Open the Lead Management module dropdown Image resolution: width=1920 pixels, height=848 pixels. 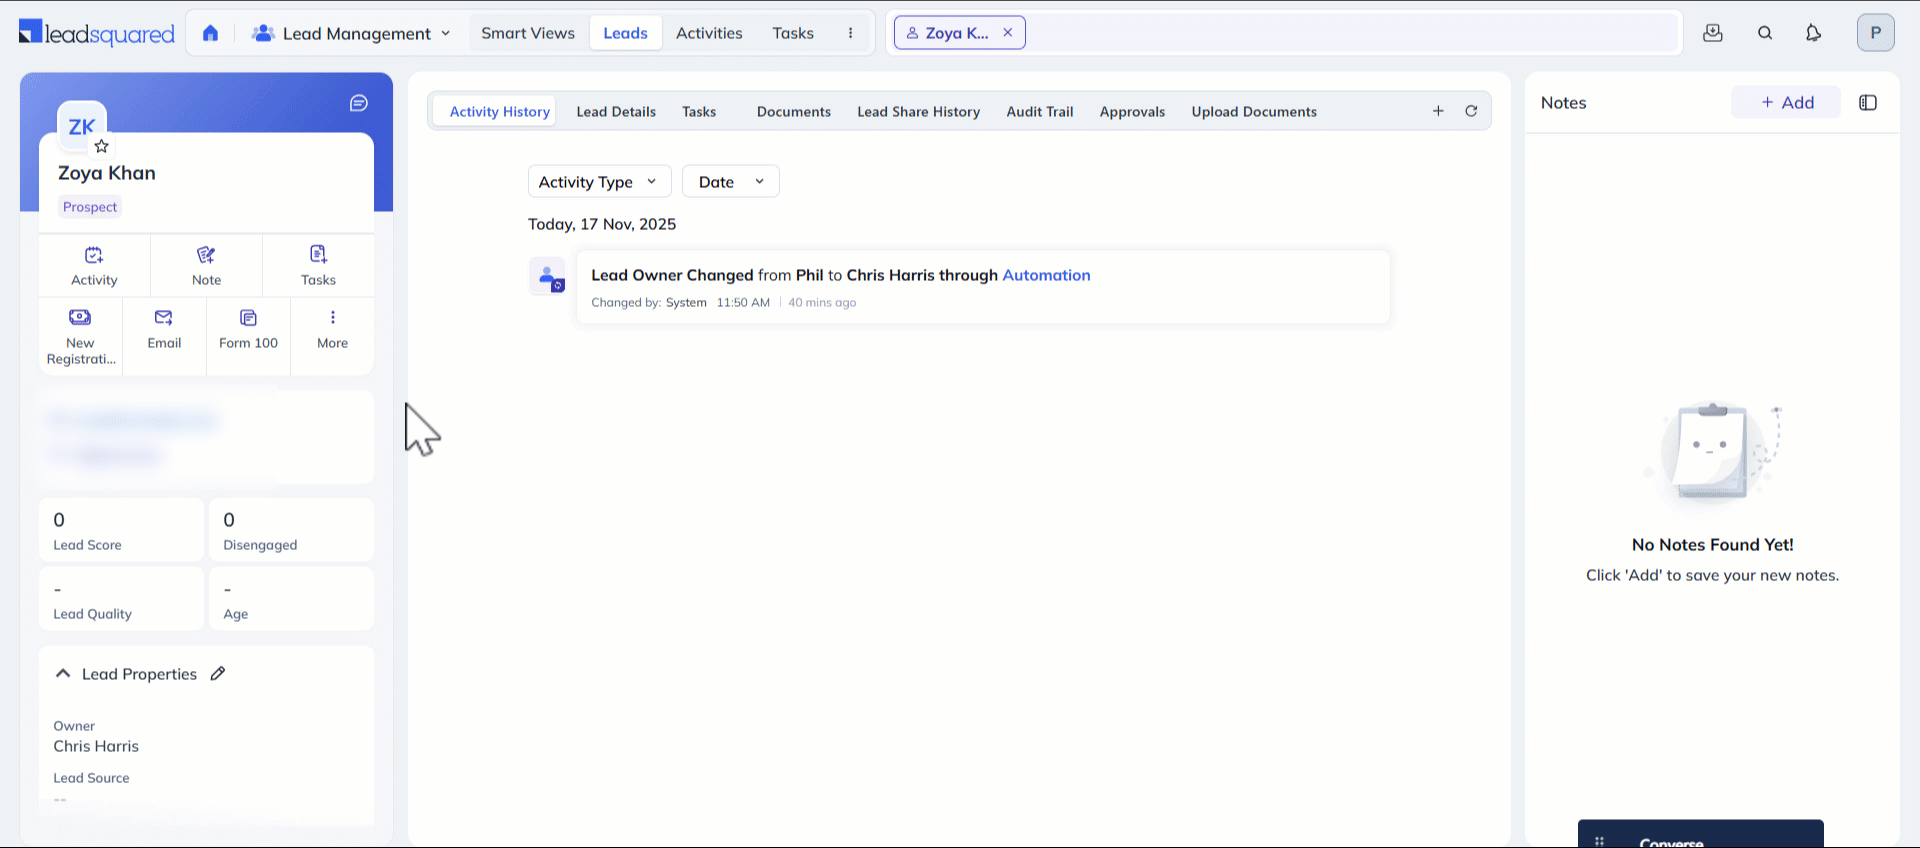pyautogui.click(x=351, y=33)
